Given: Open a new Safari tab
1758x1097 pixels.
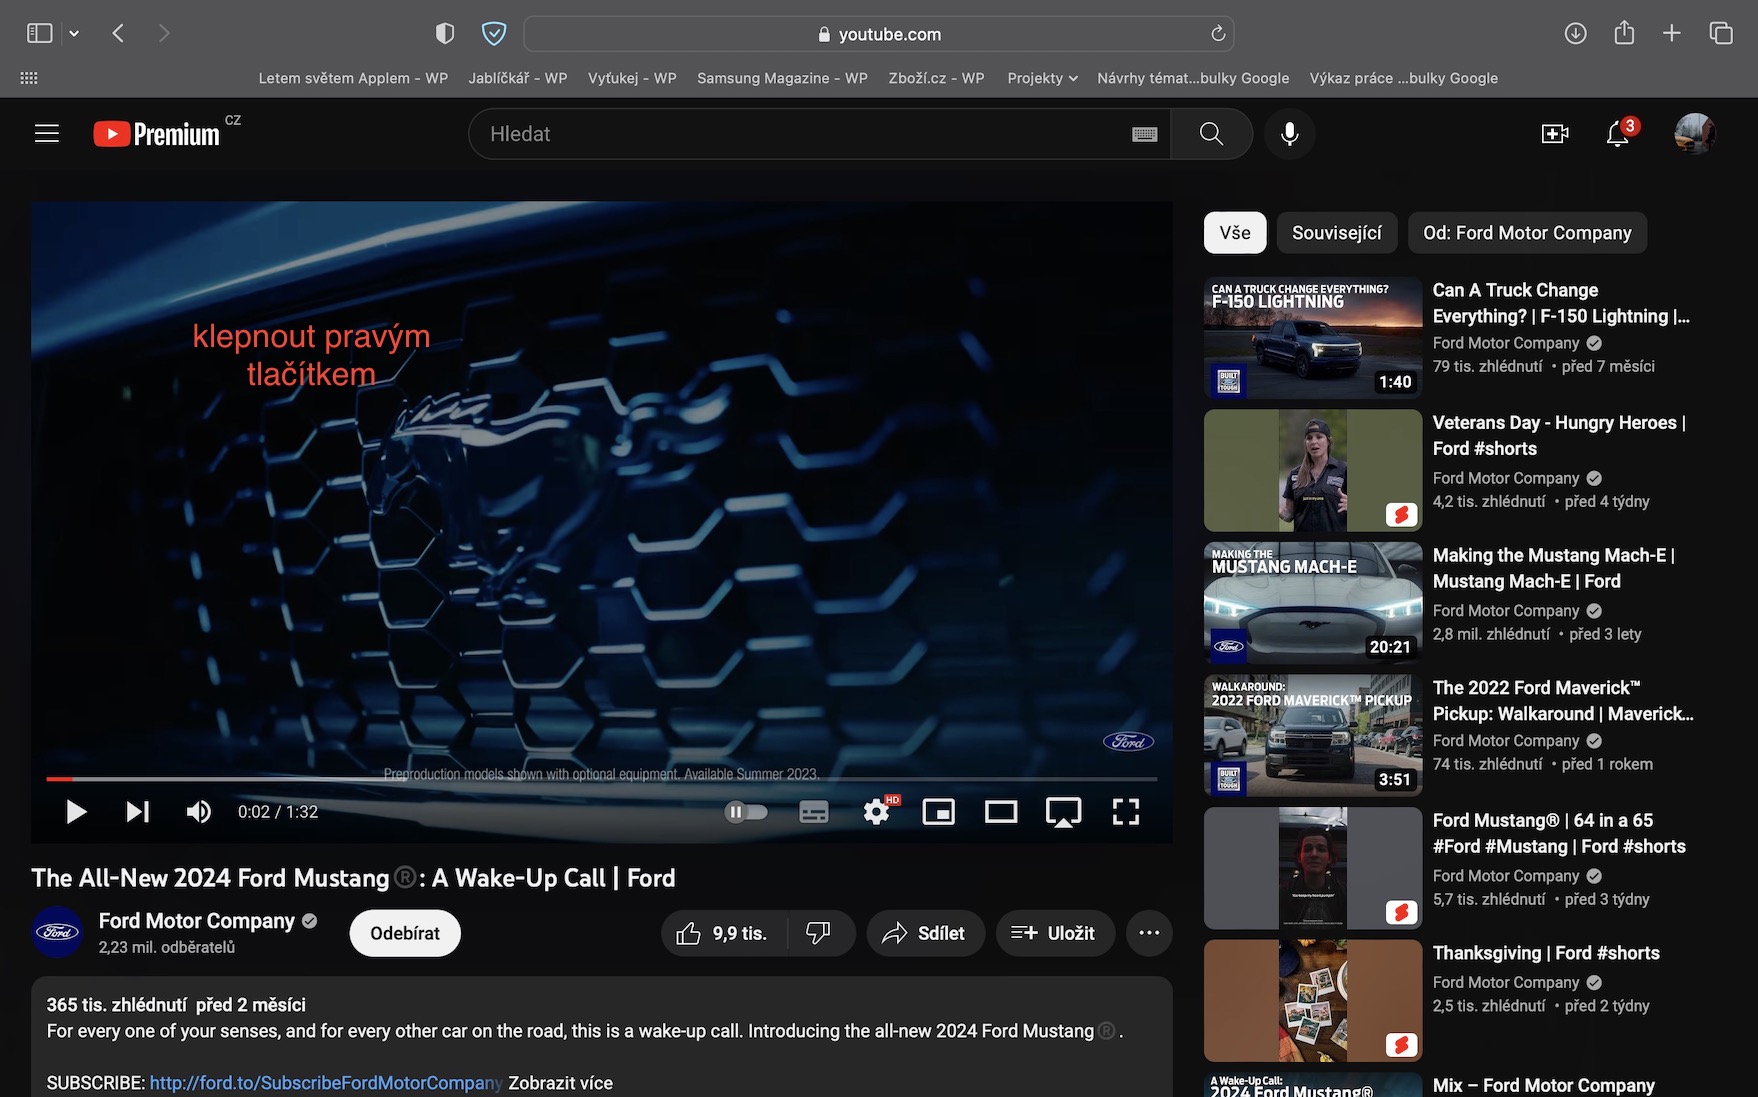Looking at the screenshot, I should (1672, 34).
